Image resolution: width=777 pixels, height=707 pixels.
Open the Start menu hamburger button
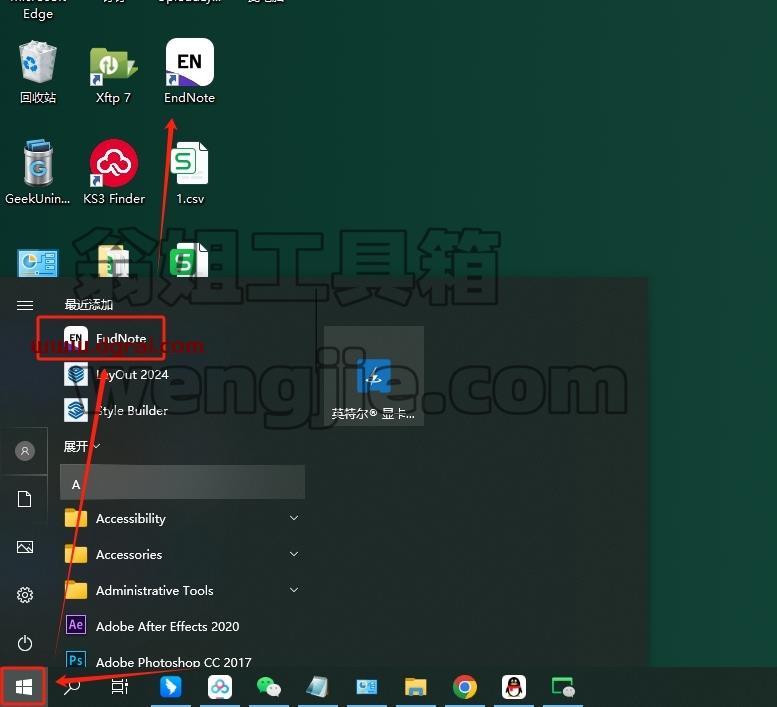(25, 305)
